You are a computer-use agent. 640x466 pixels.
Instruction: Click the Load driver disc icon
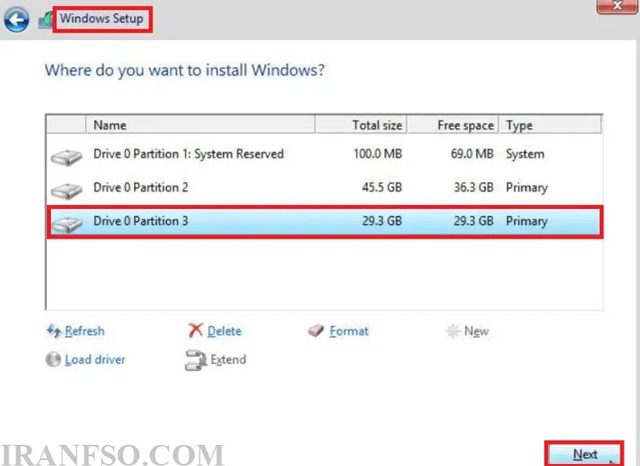[x=53, y=359]
